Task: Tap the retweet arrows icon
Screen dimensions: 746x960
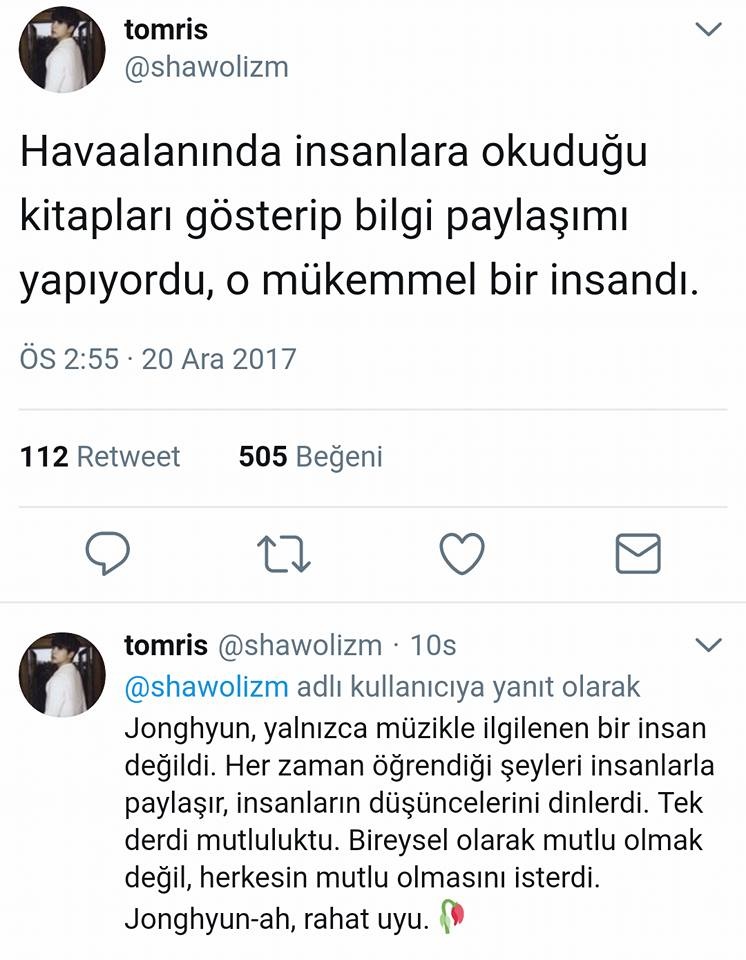Action: (283, 553)
